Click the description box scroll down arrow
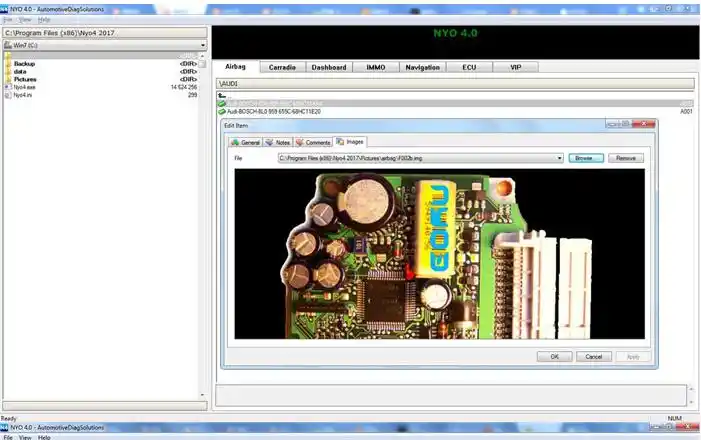Screen dimensions: 701x440 [x=691, y=402]
